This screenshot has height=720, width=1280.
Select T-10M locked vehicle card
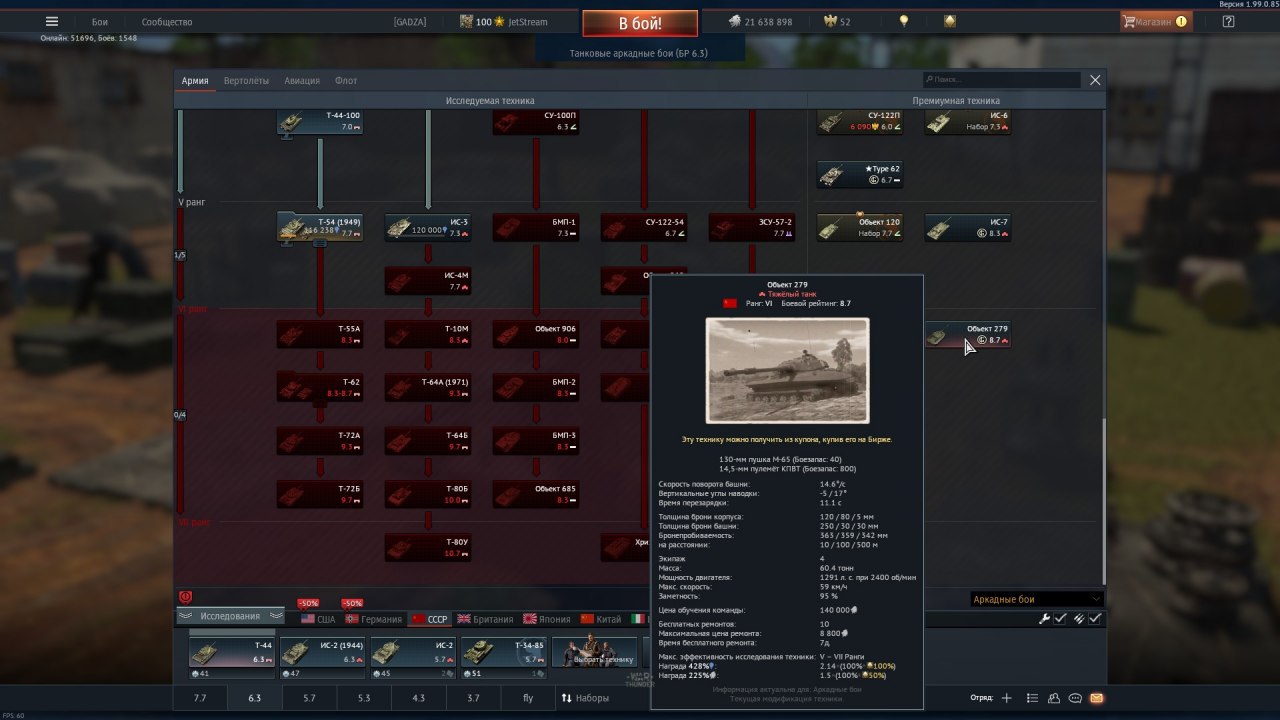pyautogui.click(x=428, y=334)
